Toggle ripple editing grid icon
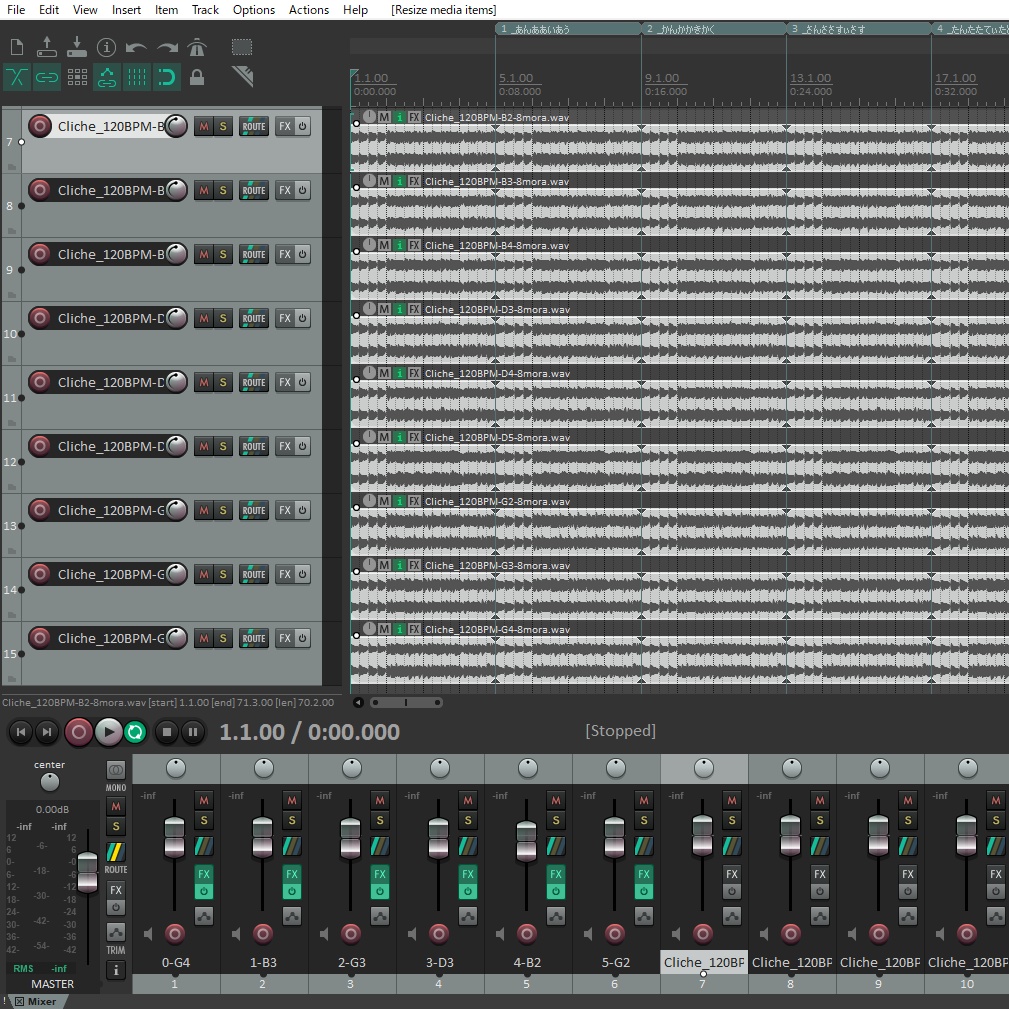 (77, 77)
